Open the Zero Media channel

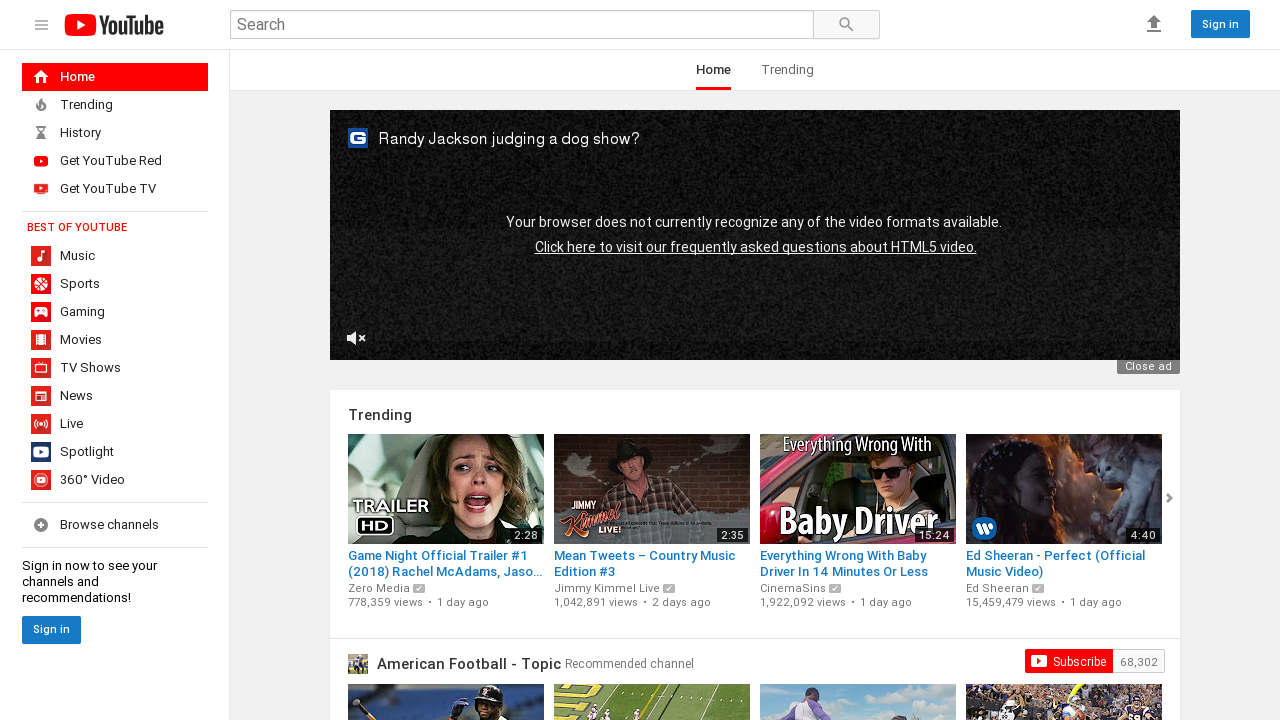coord(379,589)
